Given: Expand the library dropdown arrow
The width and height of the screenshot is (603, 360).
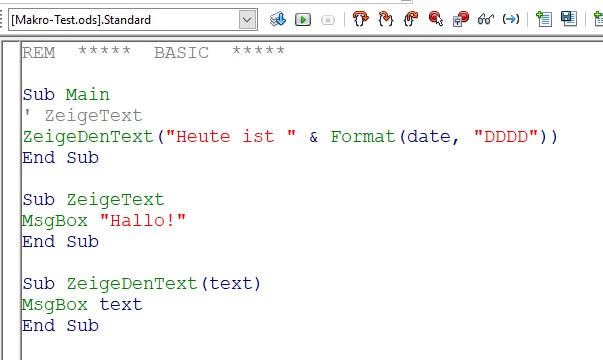Looking at the screenshot, I should 247,20.
